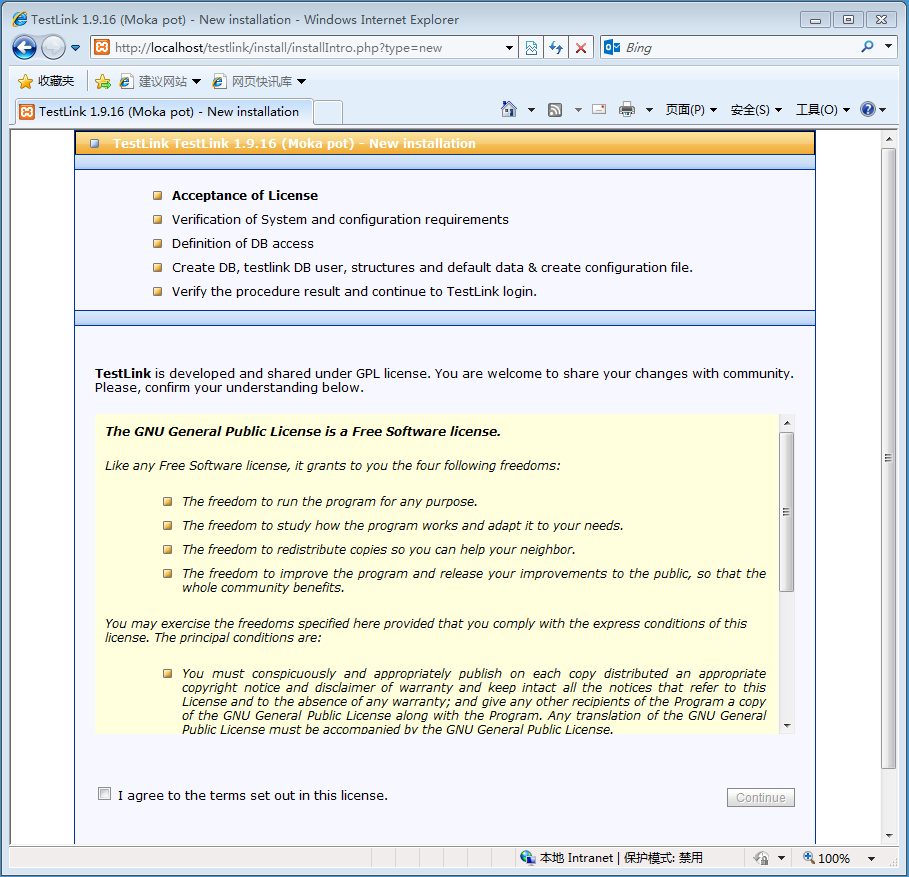The image size is (909, 877).
Task: Click the red Stop loading icon
Action: 581,48
